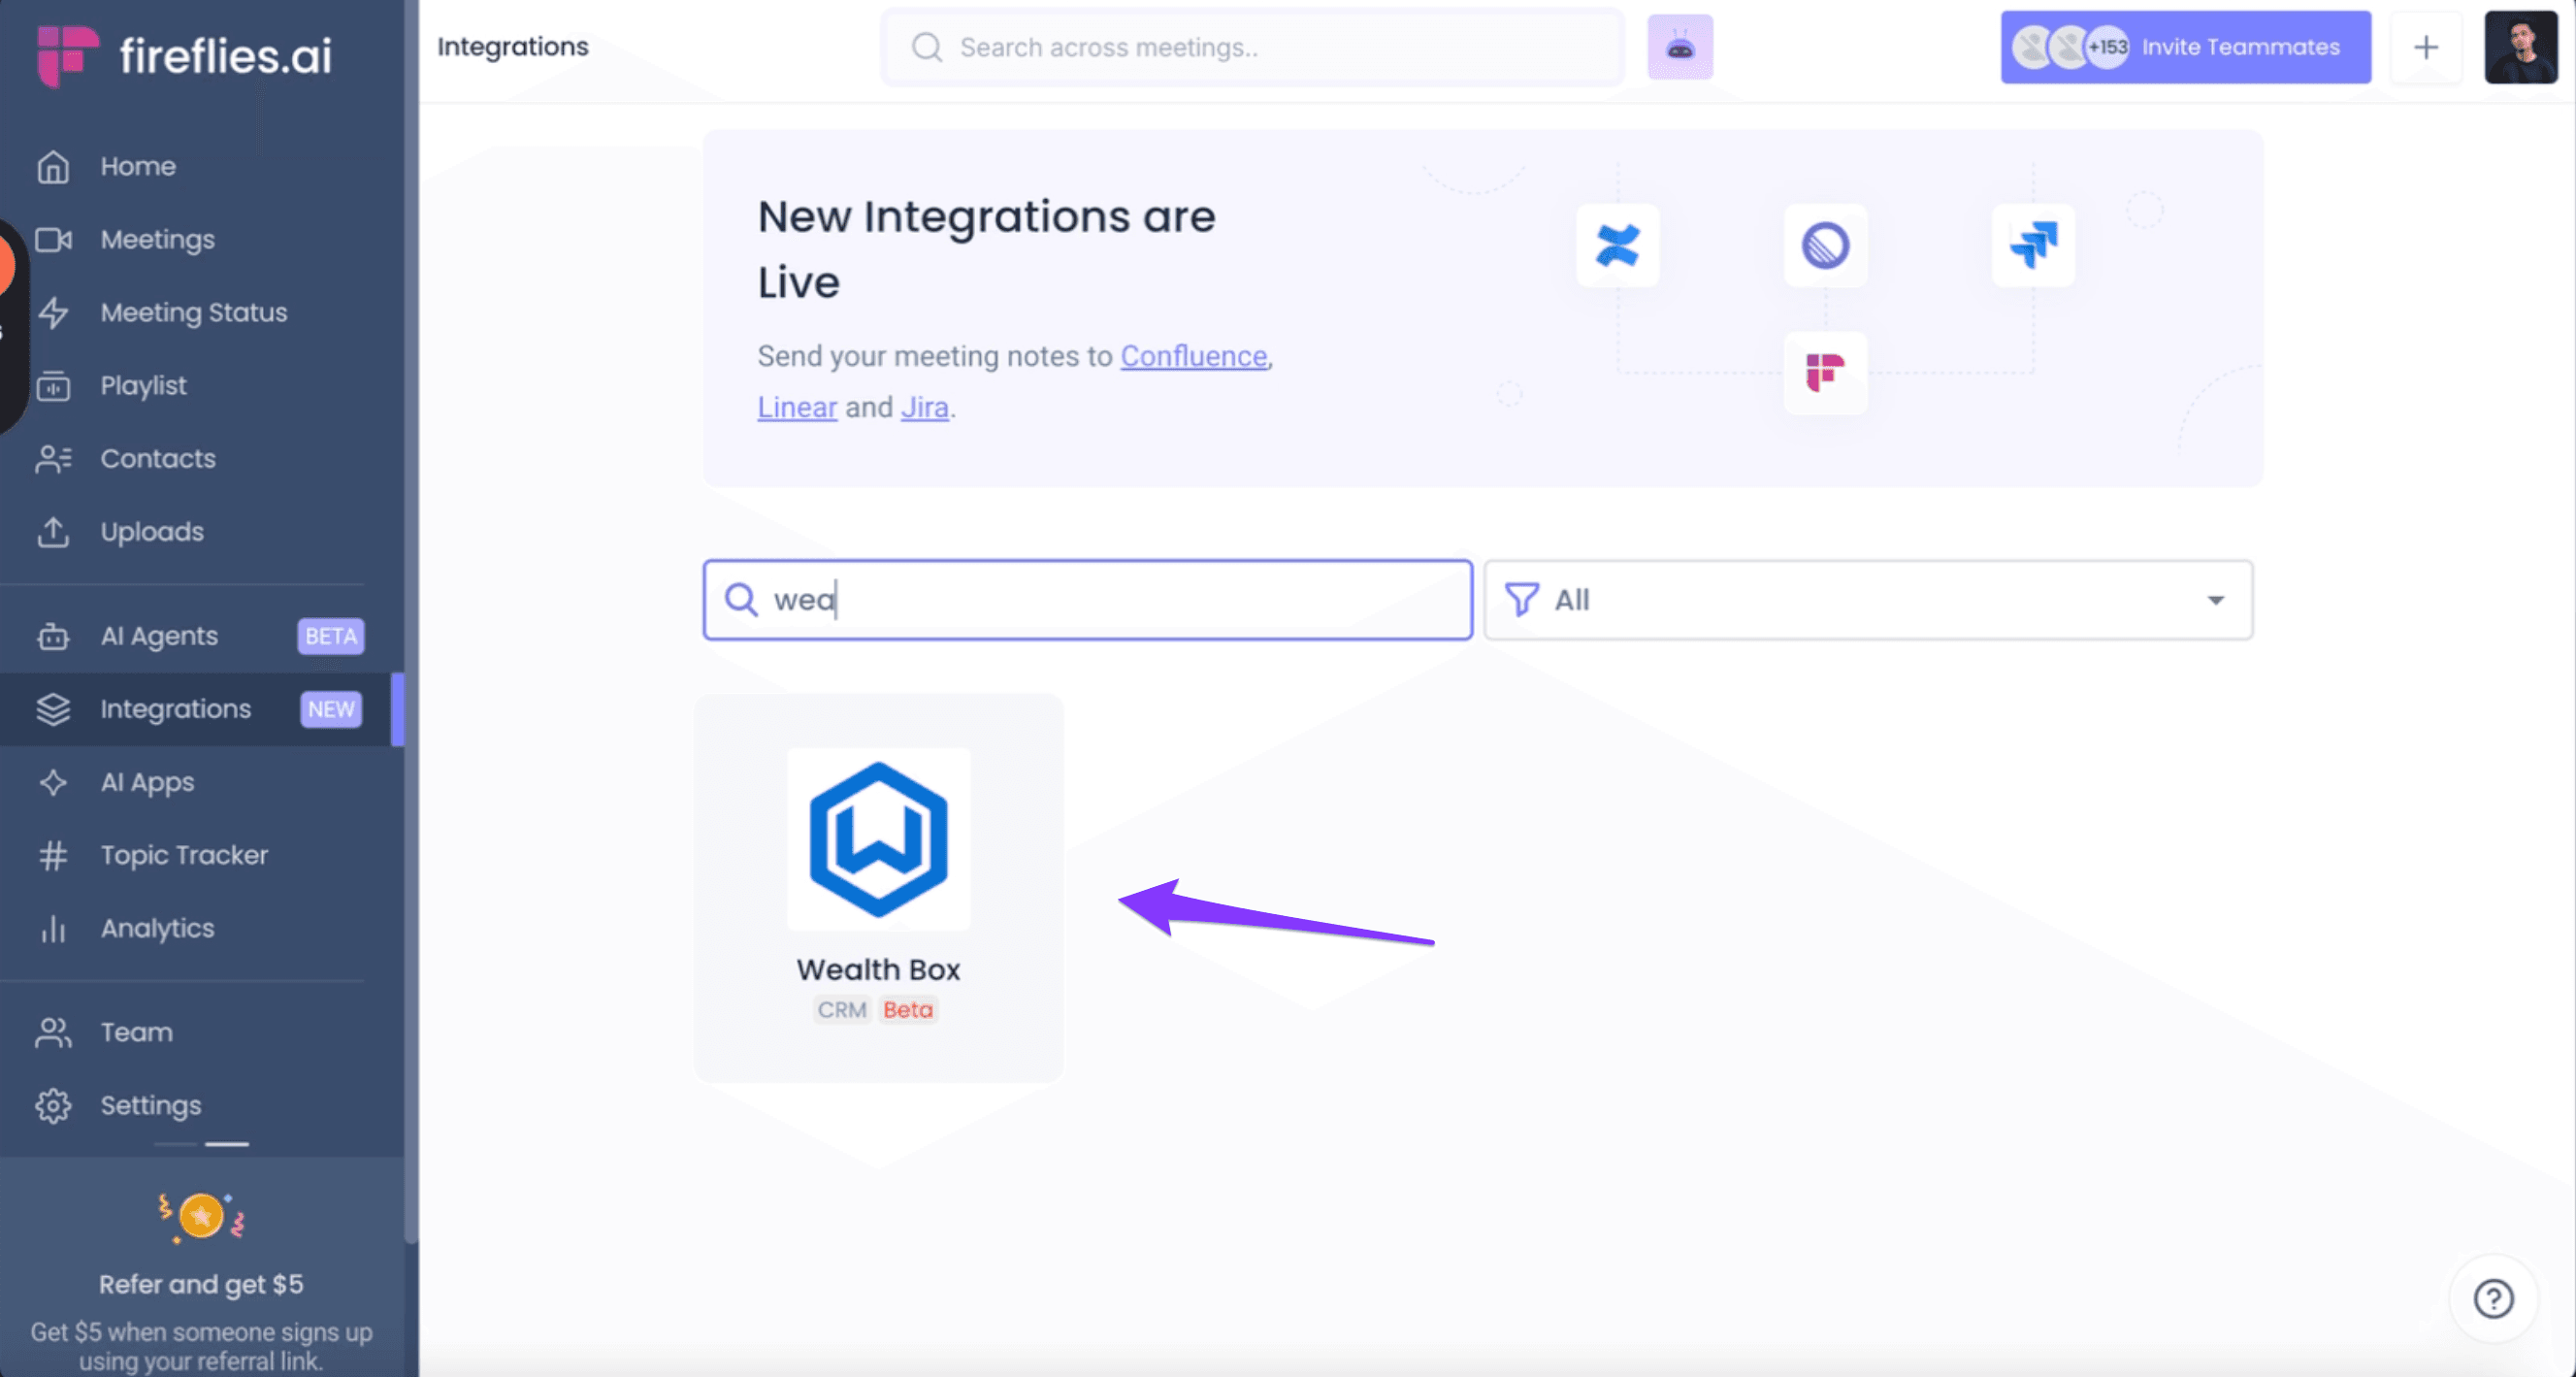Click the CRM tag on Wealth Box
This screenshot has height=1377, width=2576.
point(842,1009)
